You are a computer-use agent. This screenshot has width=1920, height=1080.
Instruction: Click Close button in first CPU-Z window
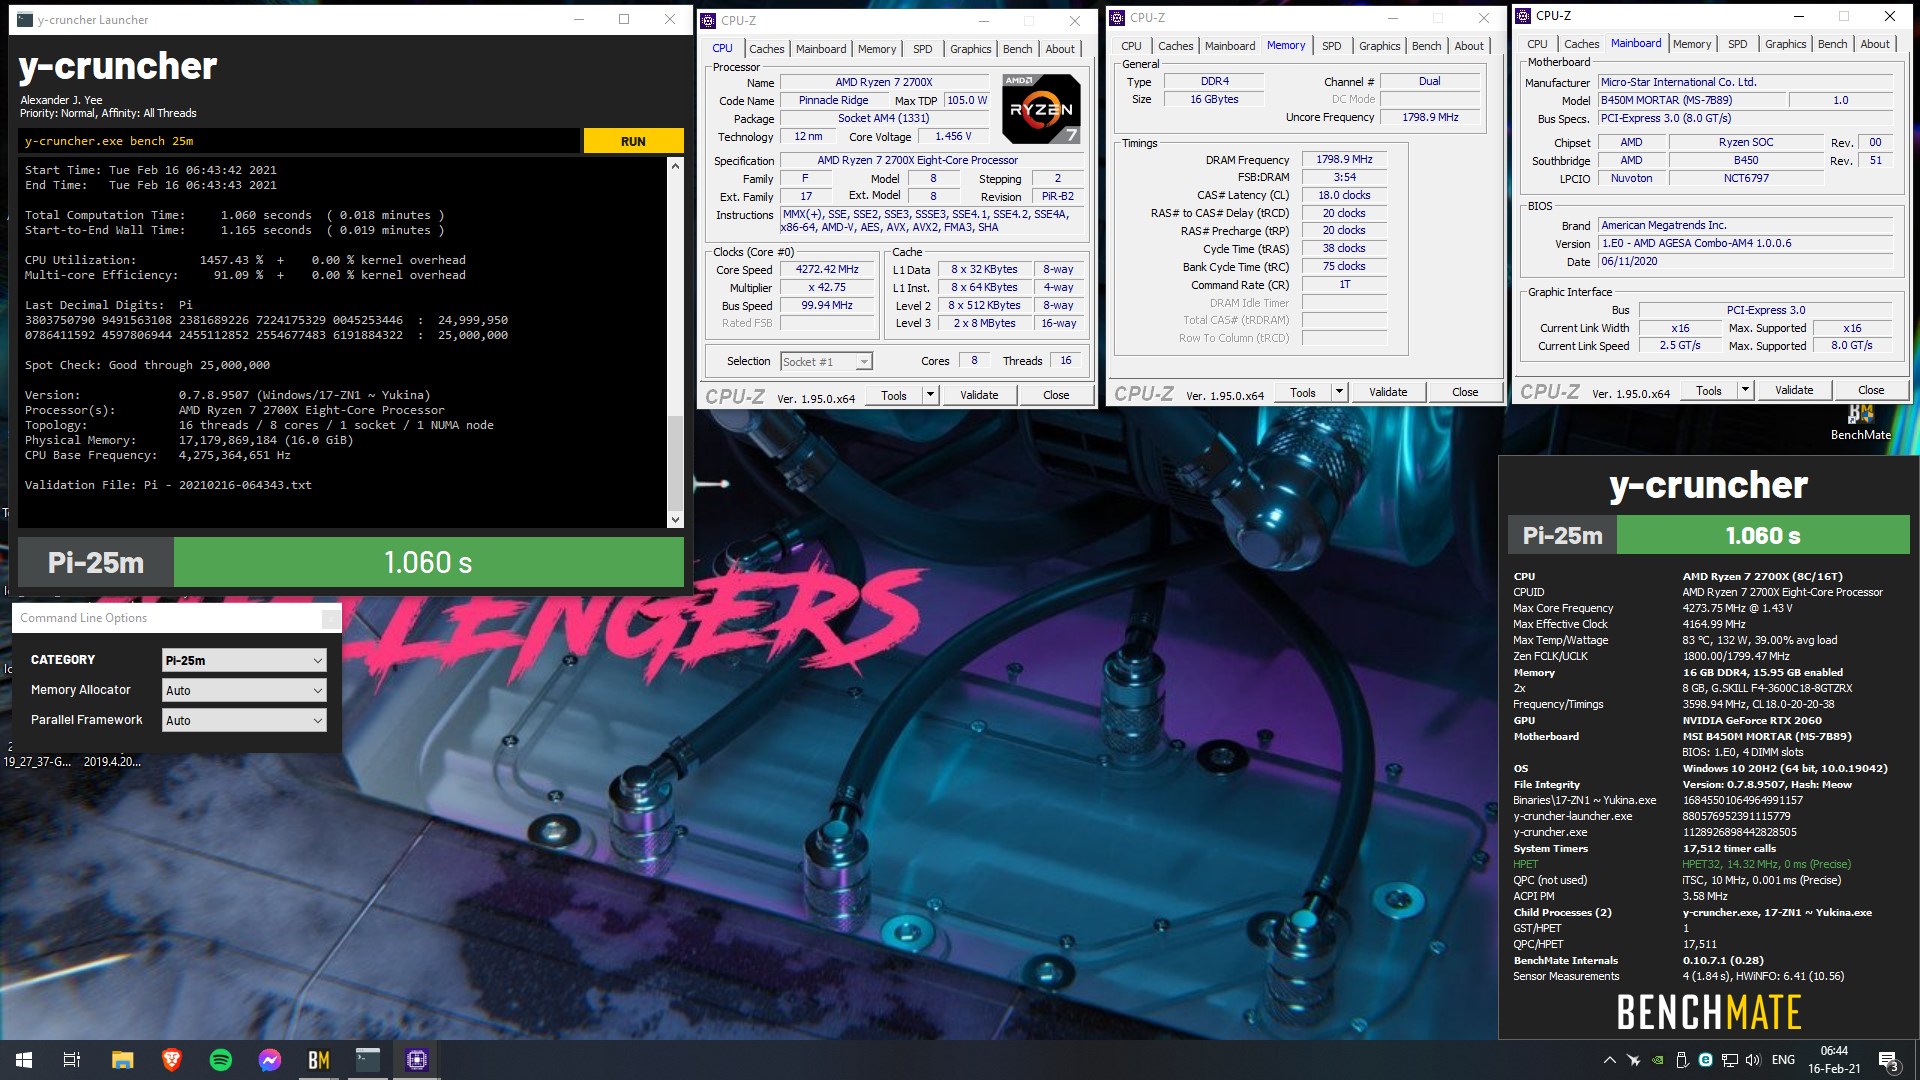point(1056,395)
